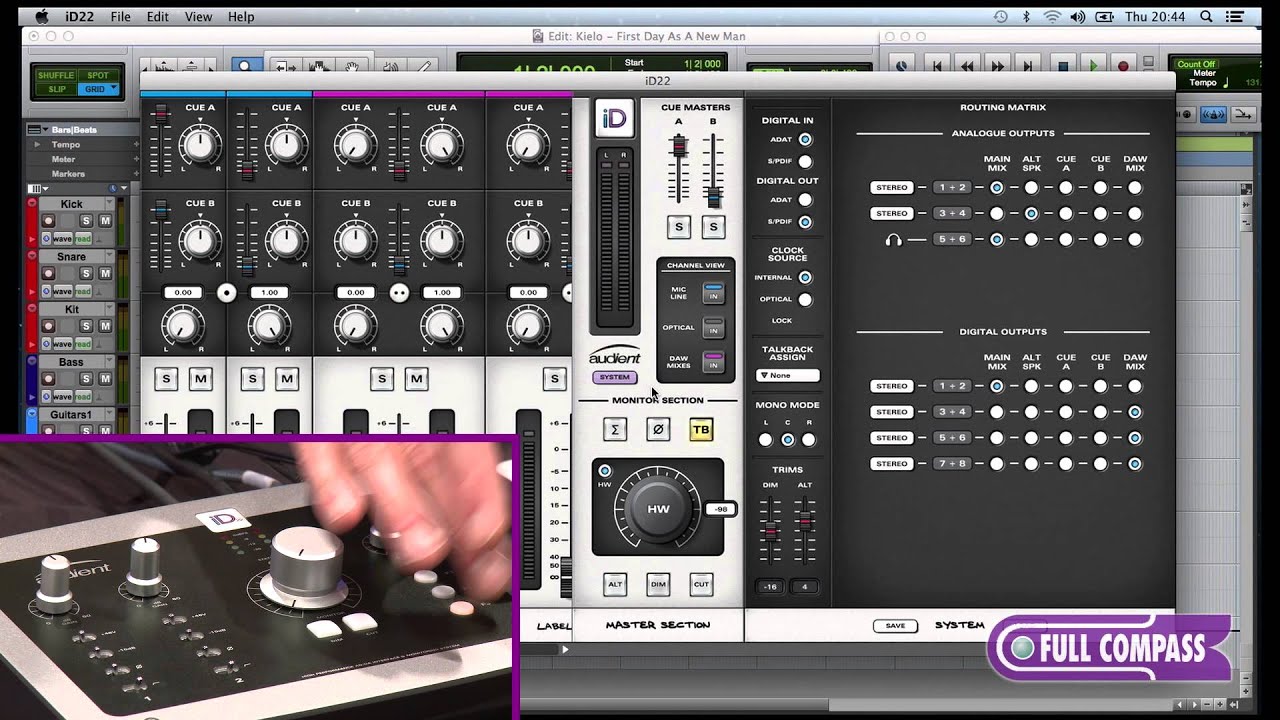Select the Grabber hand tool
This screenshot has height=720, width=1280.
[x=353, y=66]
